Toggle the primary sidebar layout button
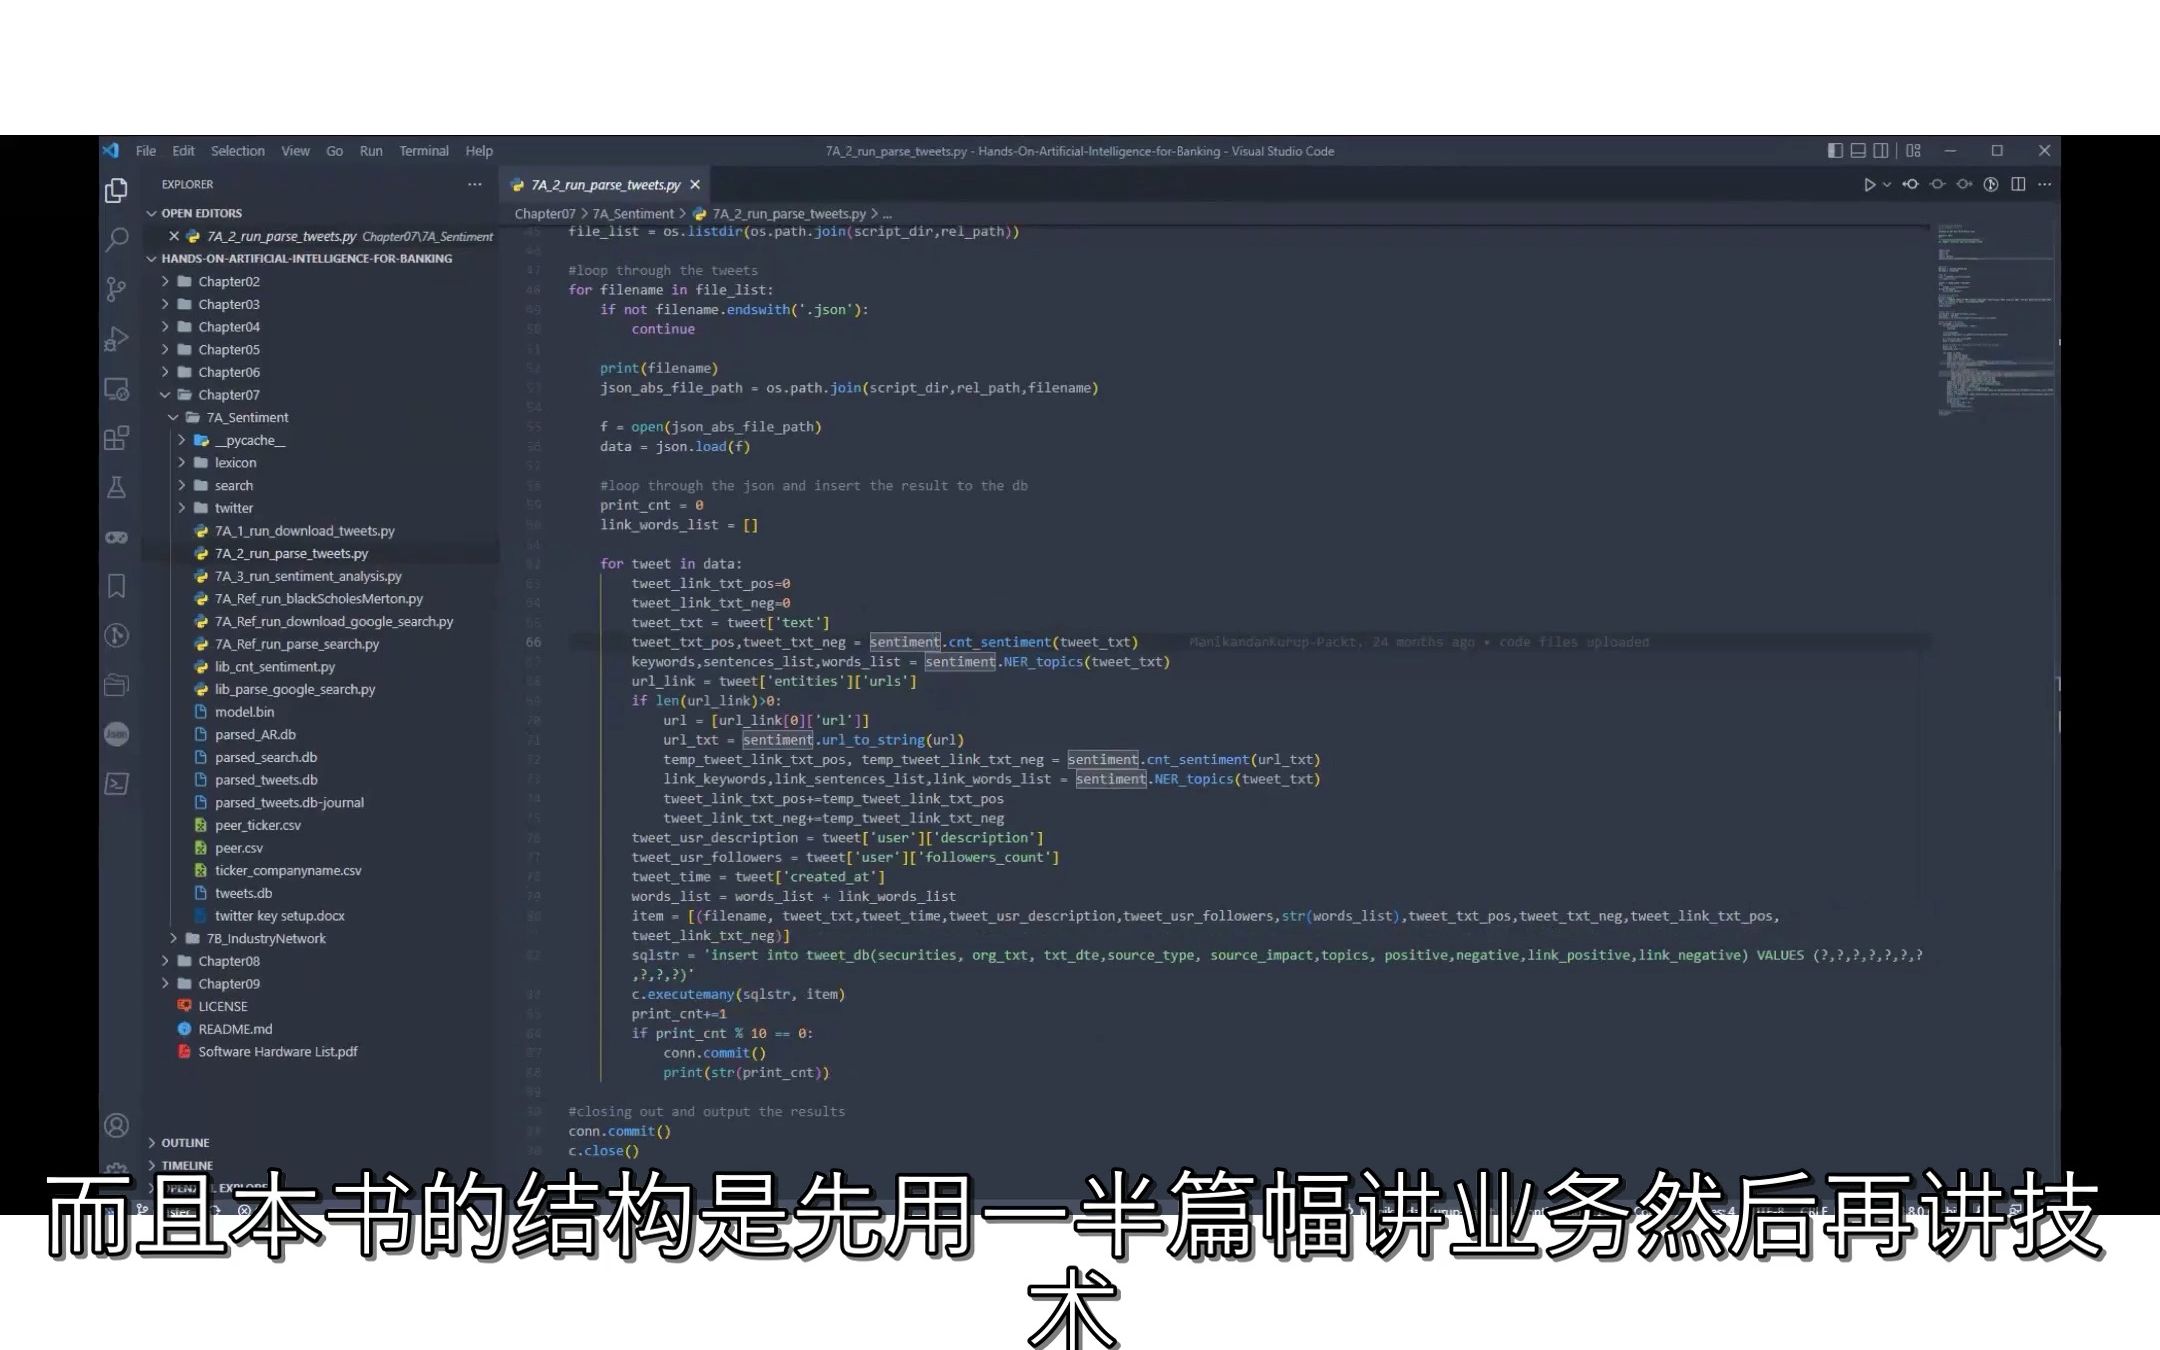2160x1350 pixels. click(1835, 151)
